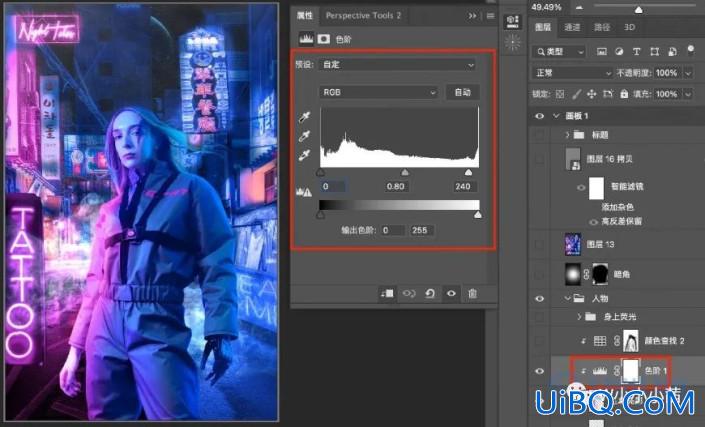Lock layer position

point(592,94)
